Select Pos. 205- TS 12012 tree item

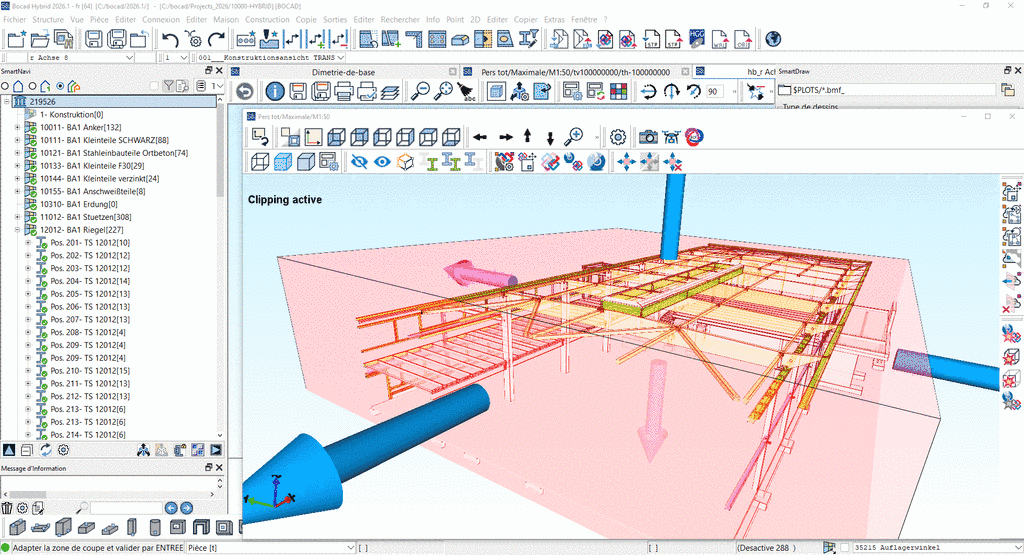(90, 294)
